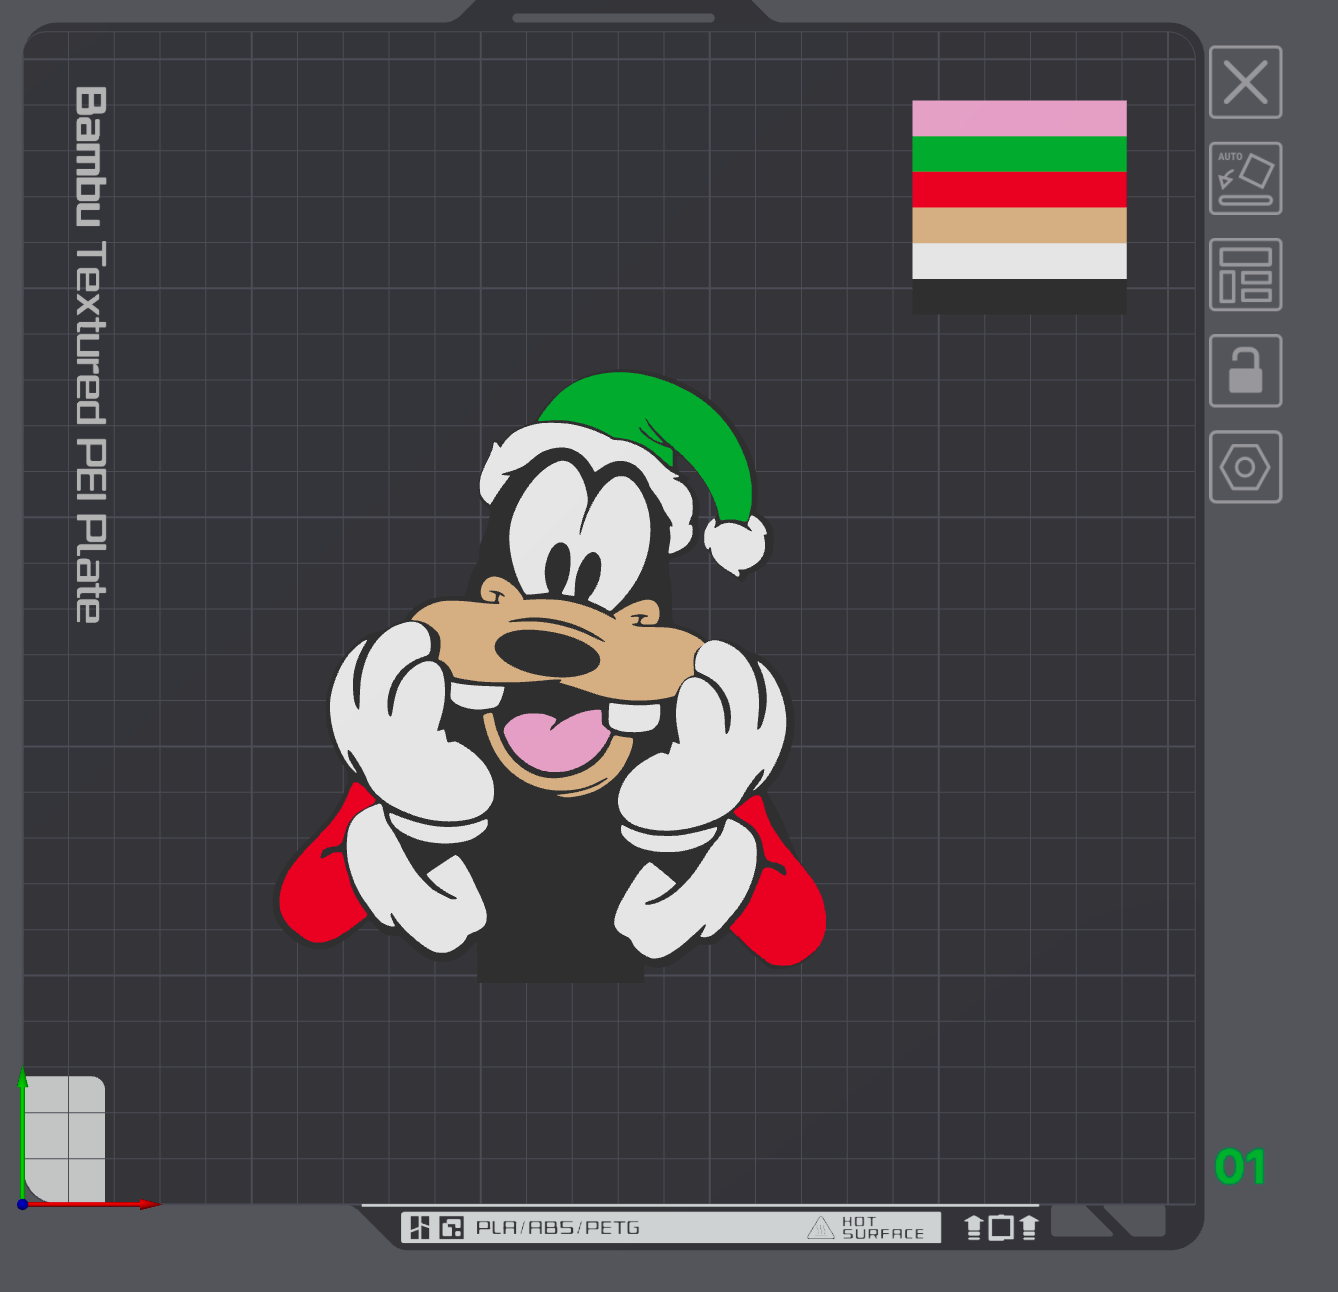Delete the current plate using the X icon
The width and height of the screenshot is (1338, 1292).
click(x=1244, y=84)
